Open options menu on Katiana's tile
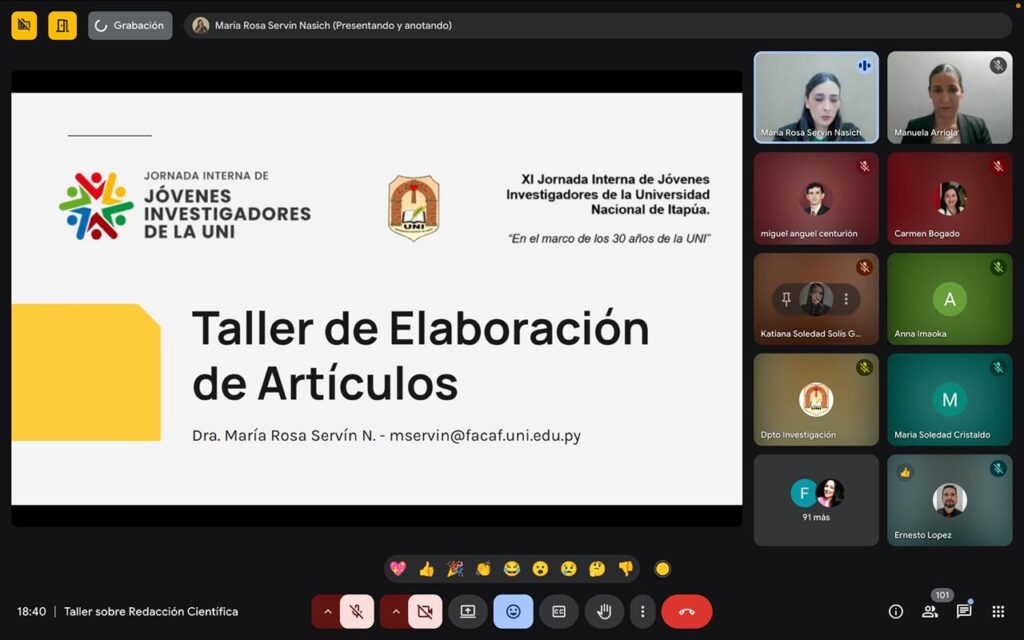This screenshot has height=640, width=1024. coord(846,298)
